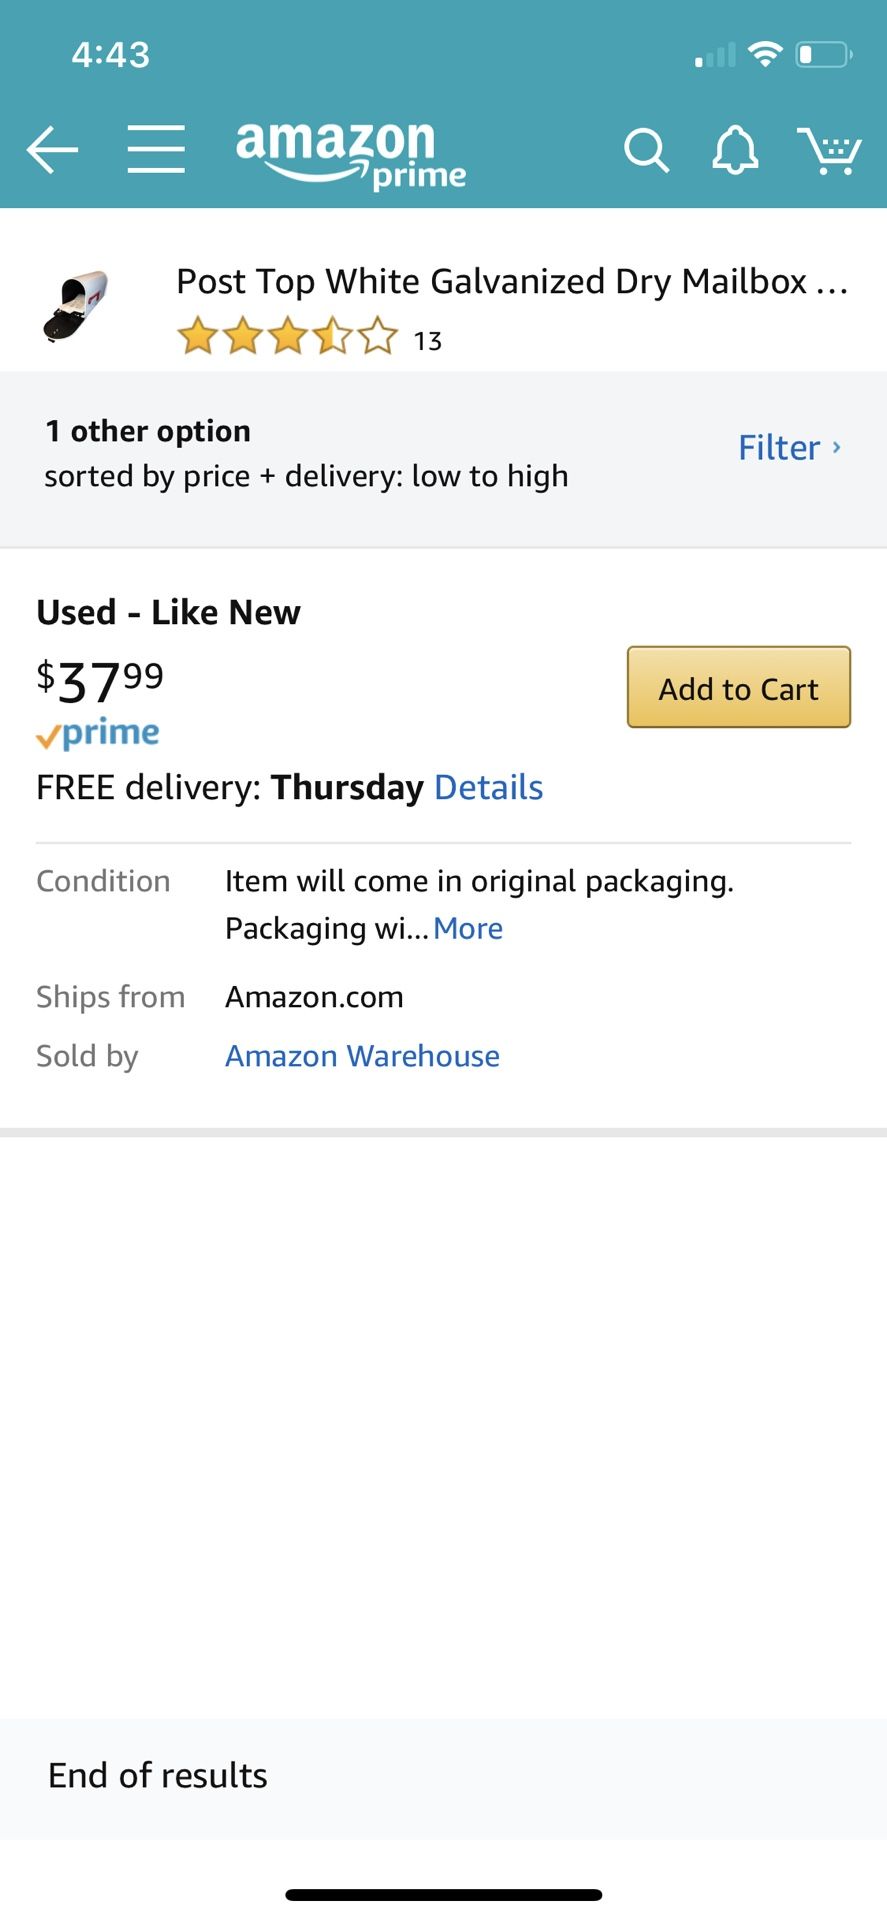Screen dimensions: 887x1920
Task: Open delivery Details disclosure
Action: pyautogui.click(x=488, y=787)
